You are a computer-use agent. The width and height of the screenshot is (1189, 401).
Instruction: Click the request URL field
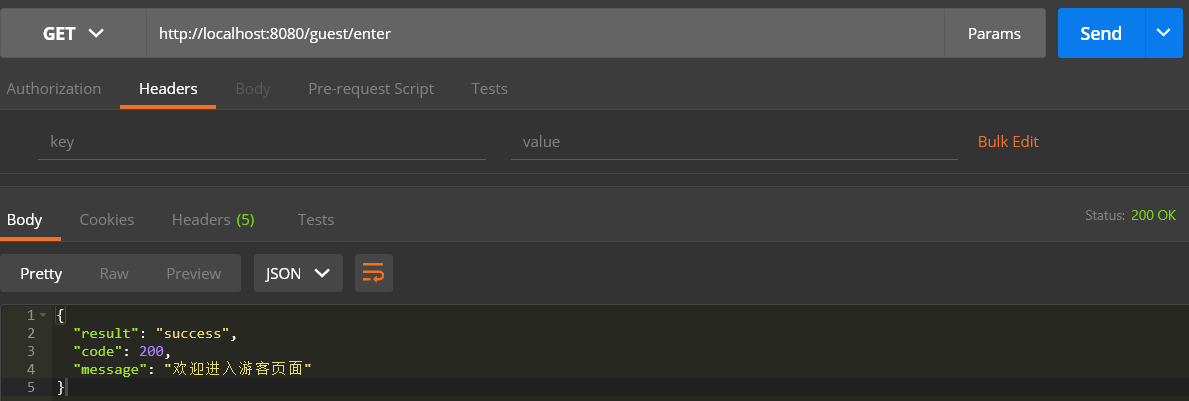tap(545, 33)
